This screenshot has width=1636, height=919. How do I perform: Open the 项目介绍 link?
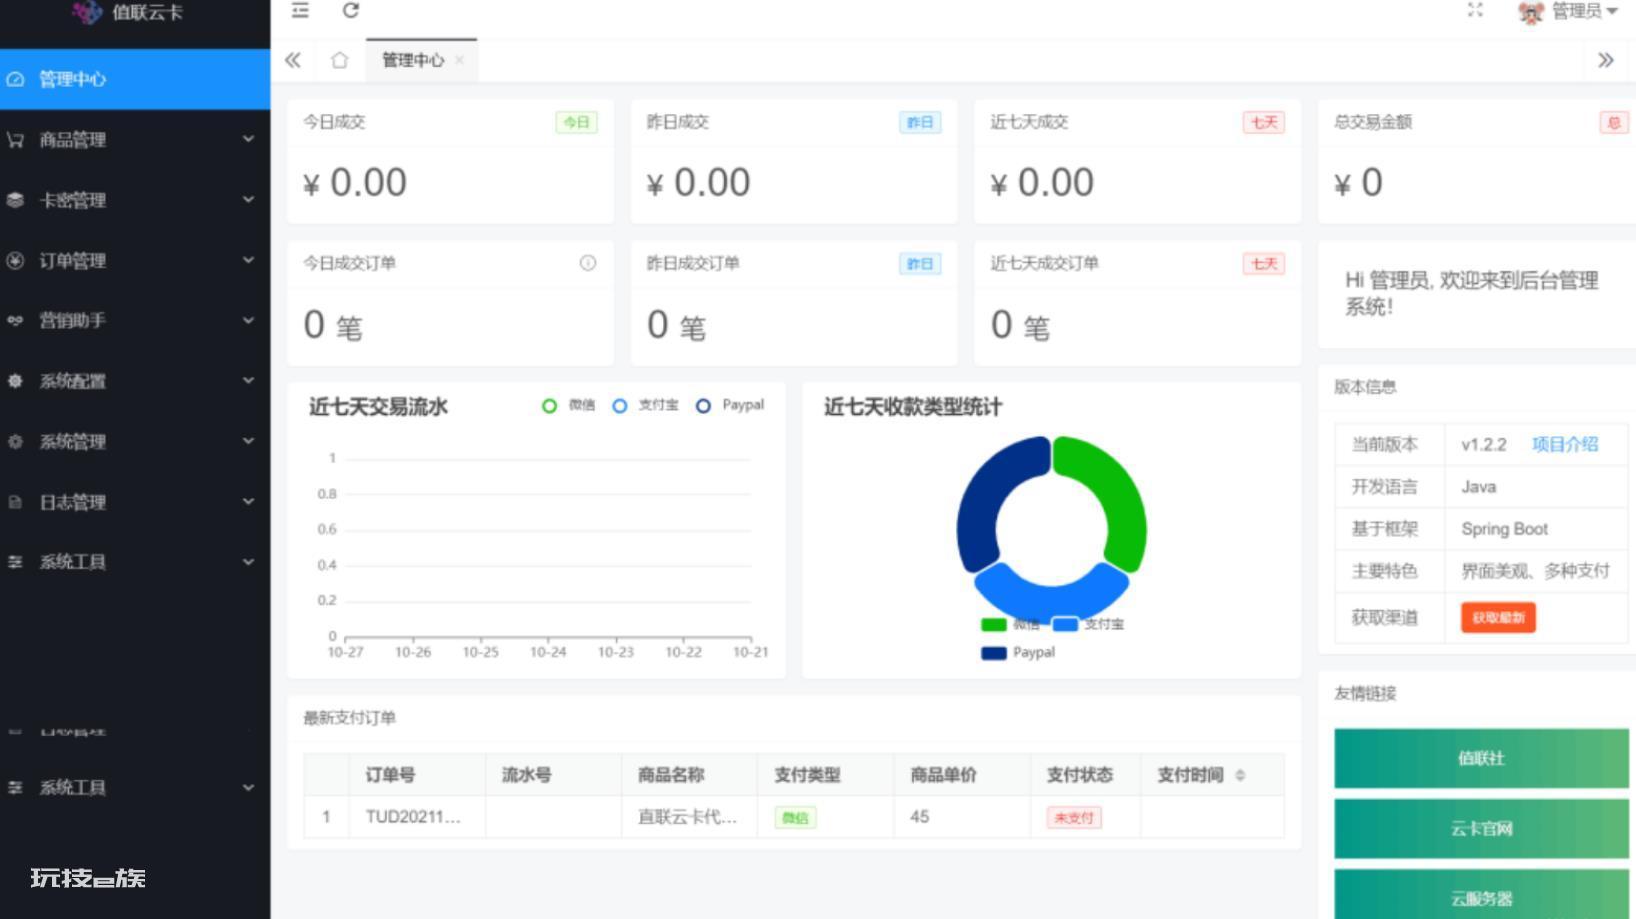[1565, 444]
